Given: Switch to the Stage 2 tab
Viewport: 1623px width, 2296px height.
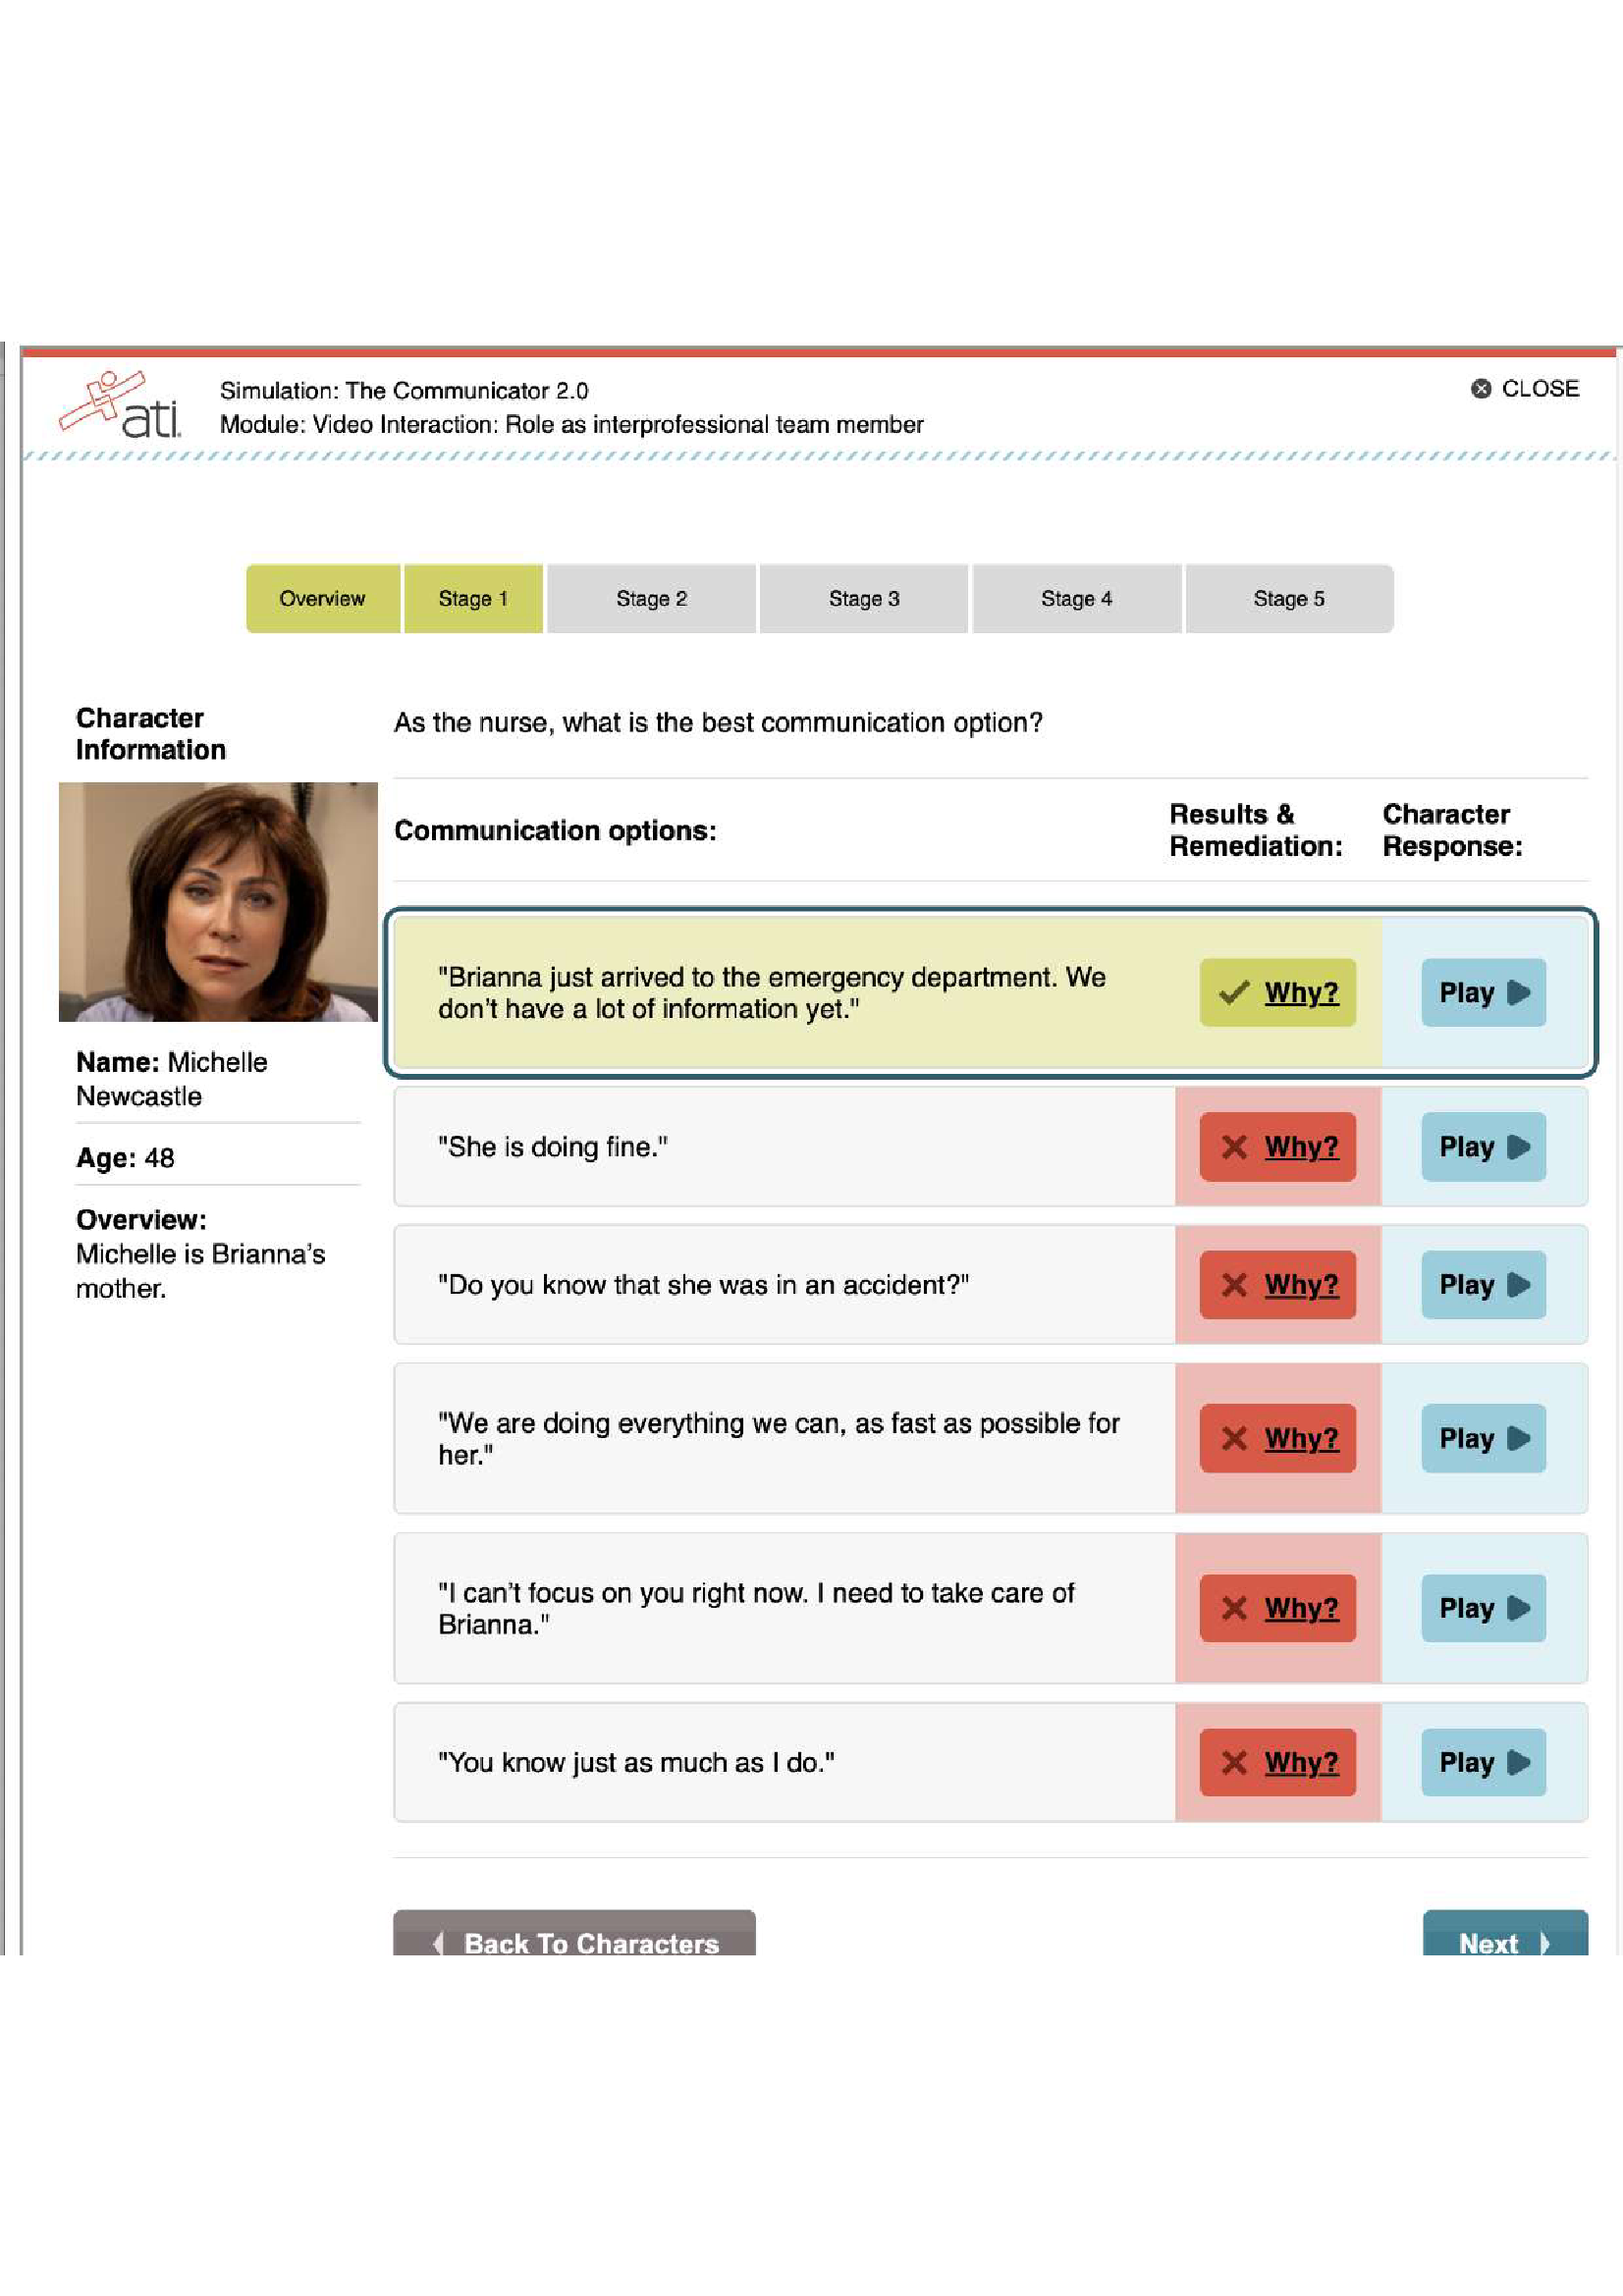Looking at the screenshot, I should click(651, 598).
